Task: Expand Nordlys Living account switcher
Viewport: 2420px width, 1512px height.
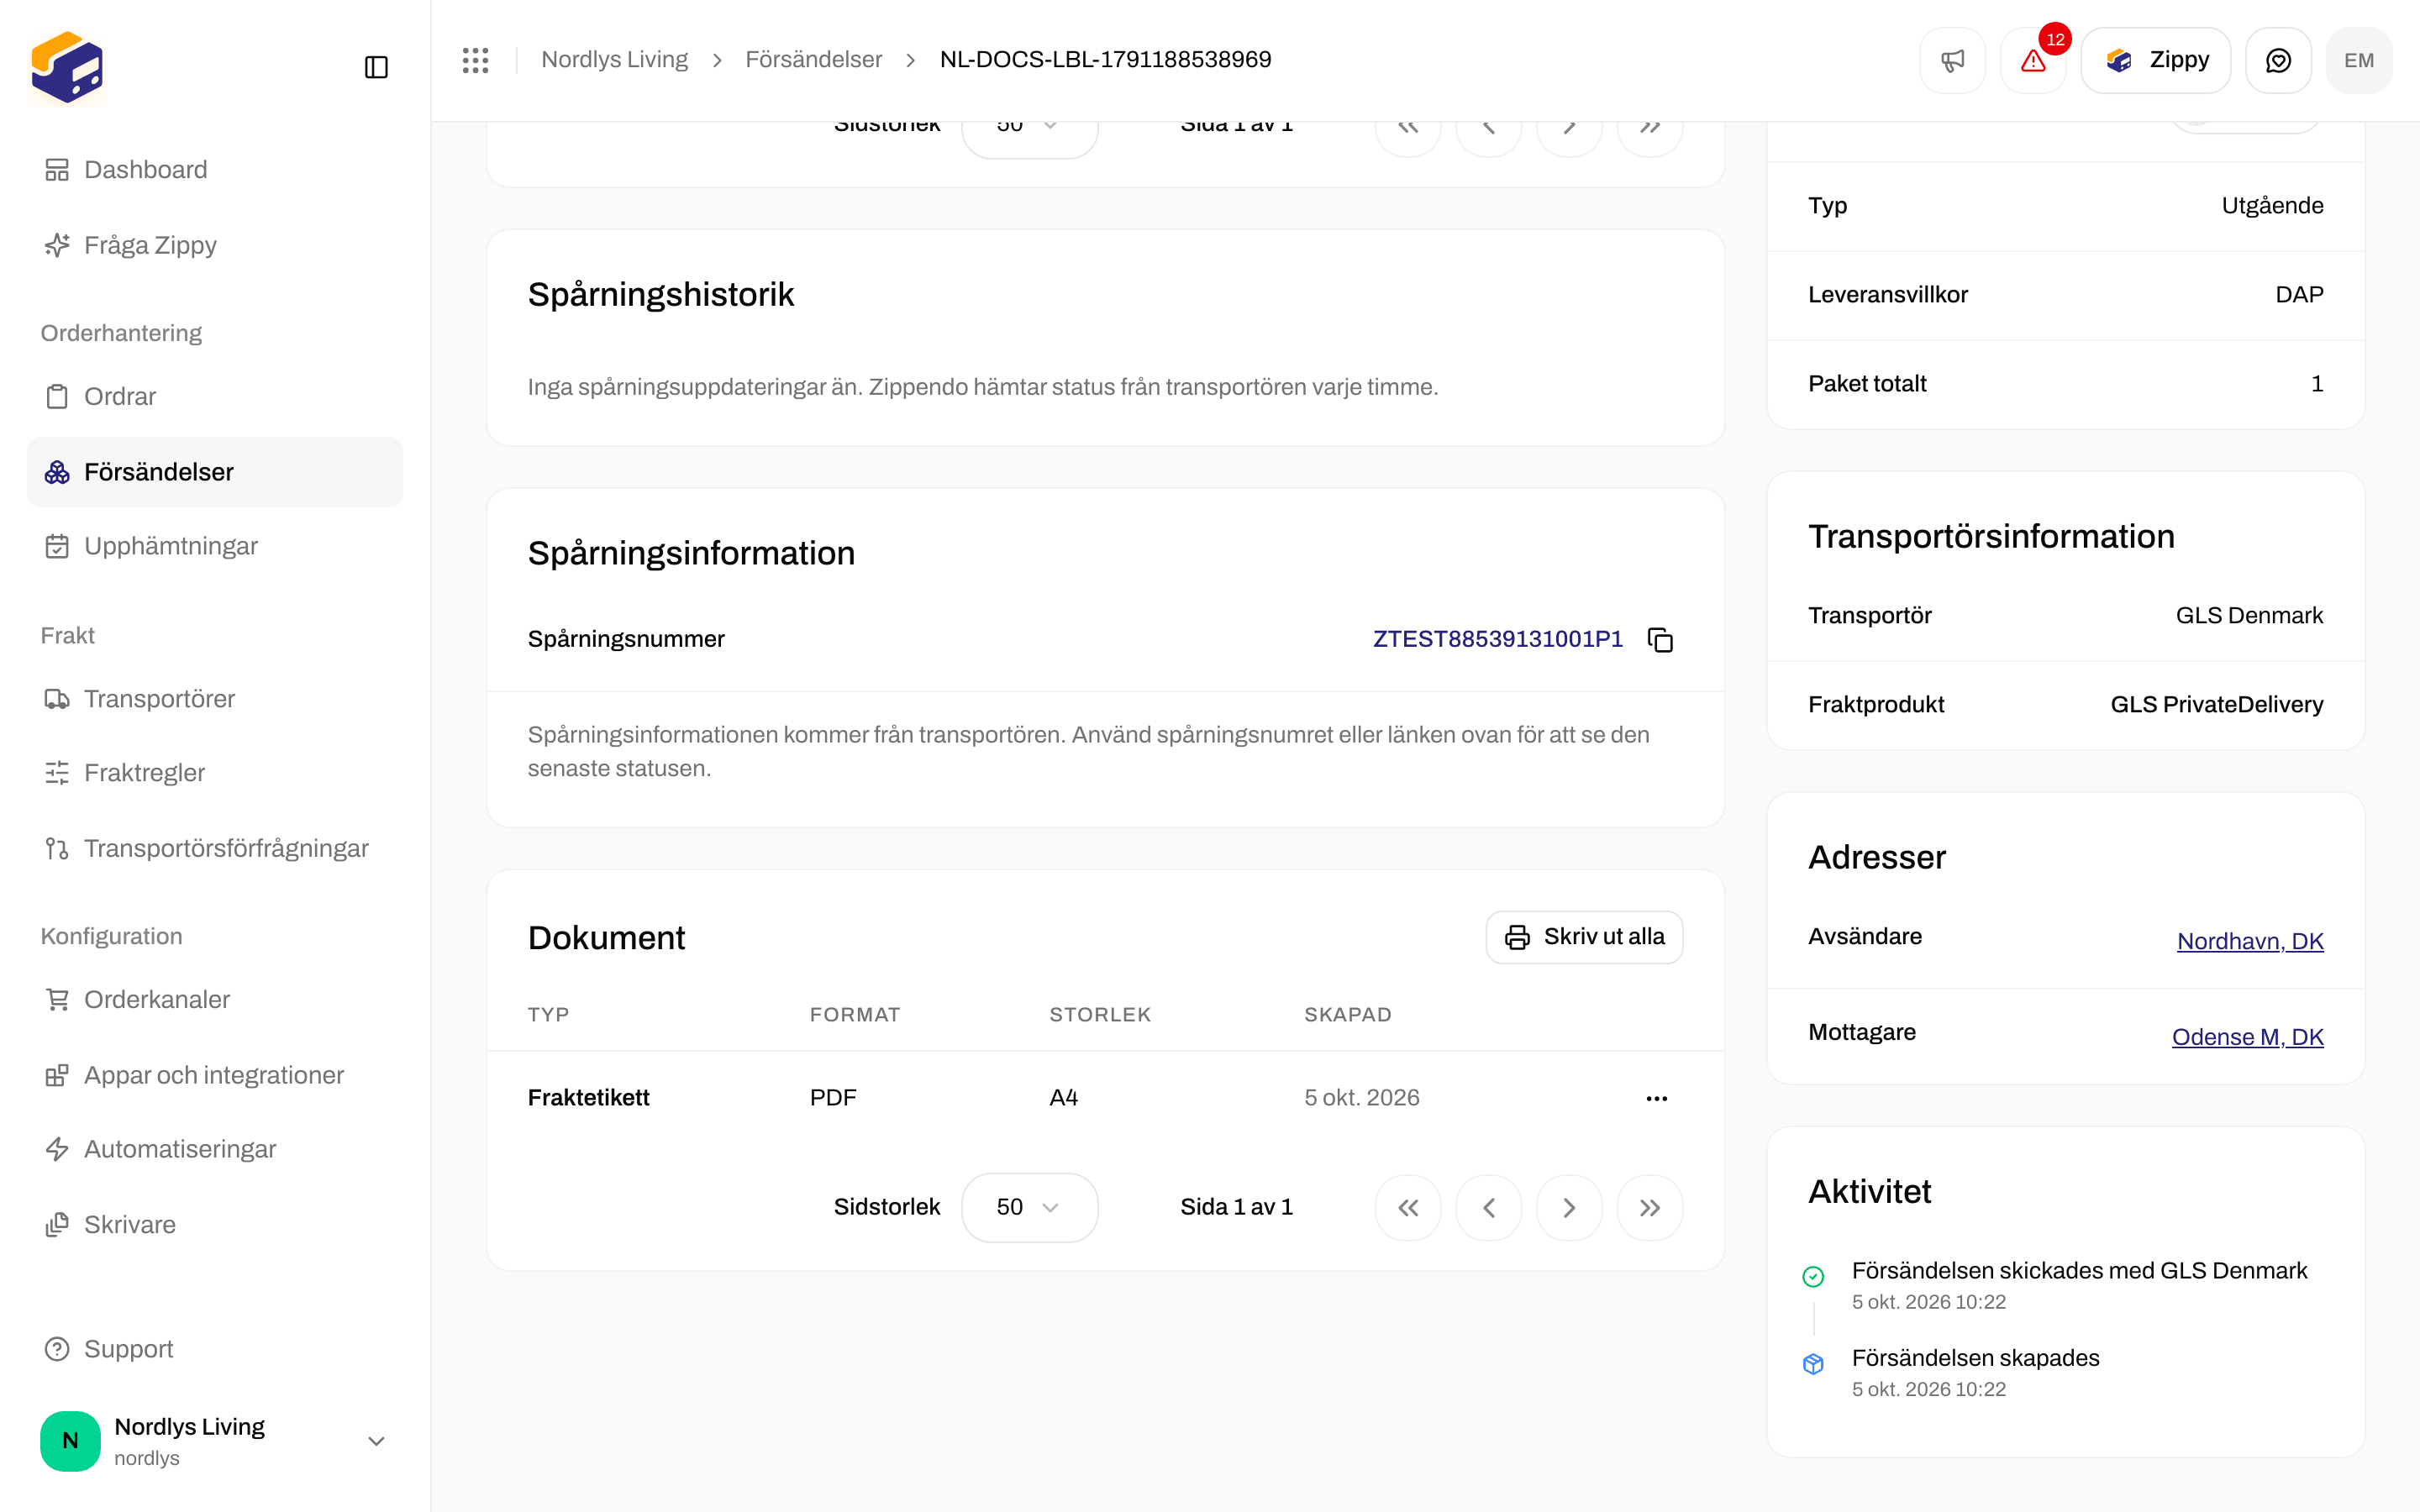Action: coord(215,1441)
